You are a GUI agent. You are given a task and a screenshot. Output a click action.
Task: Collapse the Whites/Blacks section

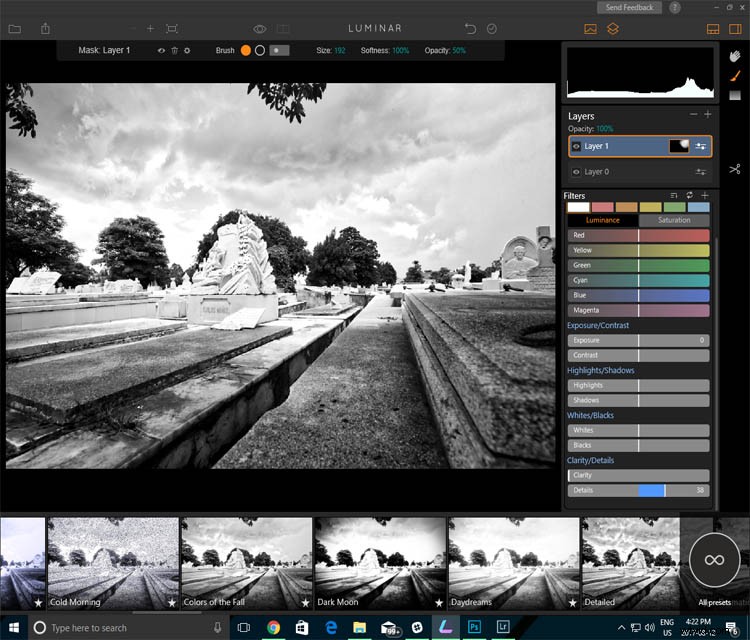click(590, 415)
